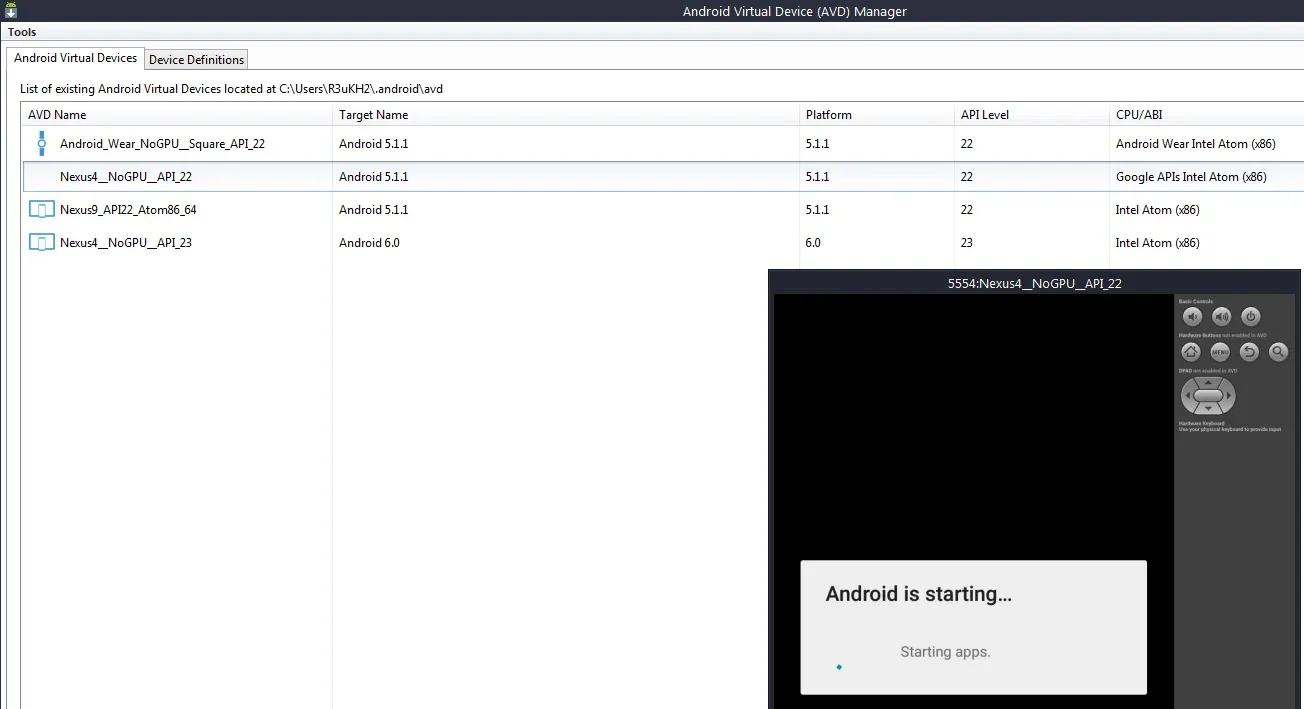
Task: Tap the emulator MENU hardware button
Action: [x=1220, y=352]
